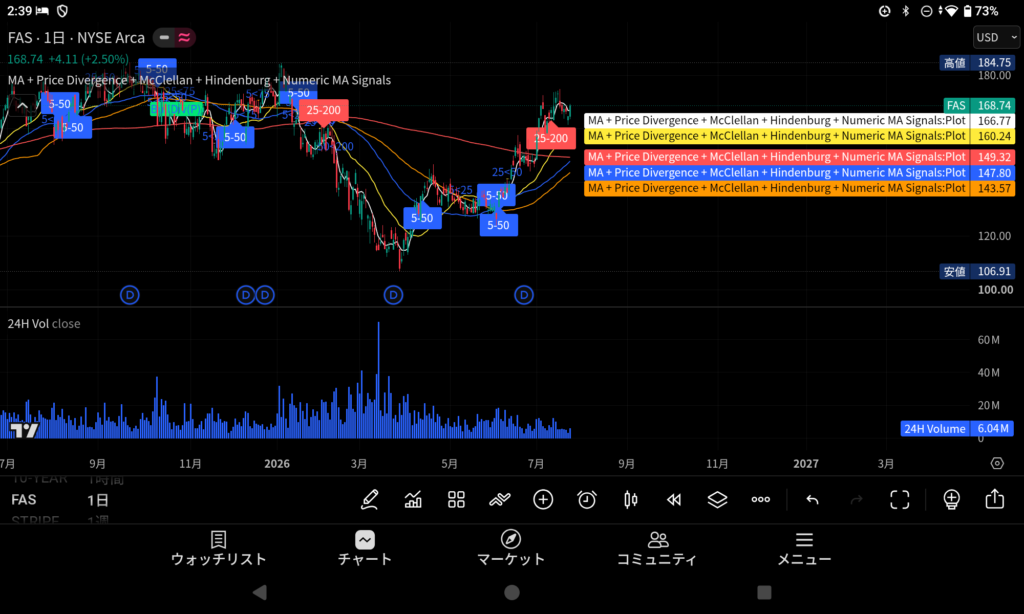The image size is (1024, 614).
Task: Open the 1日 interval selector
Action: [98, 500]
